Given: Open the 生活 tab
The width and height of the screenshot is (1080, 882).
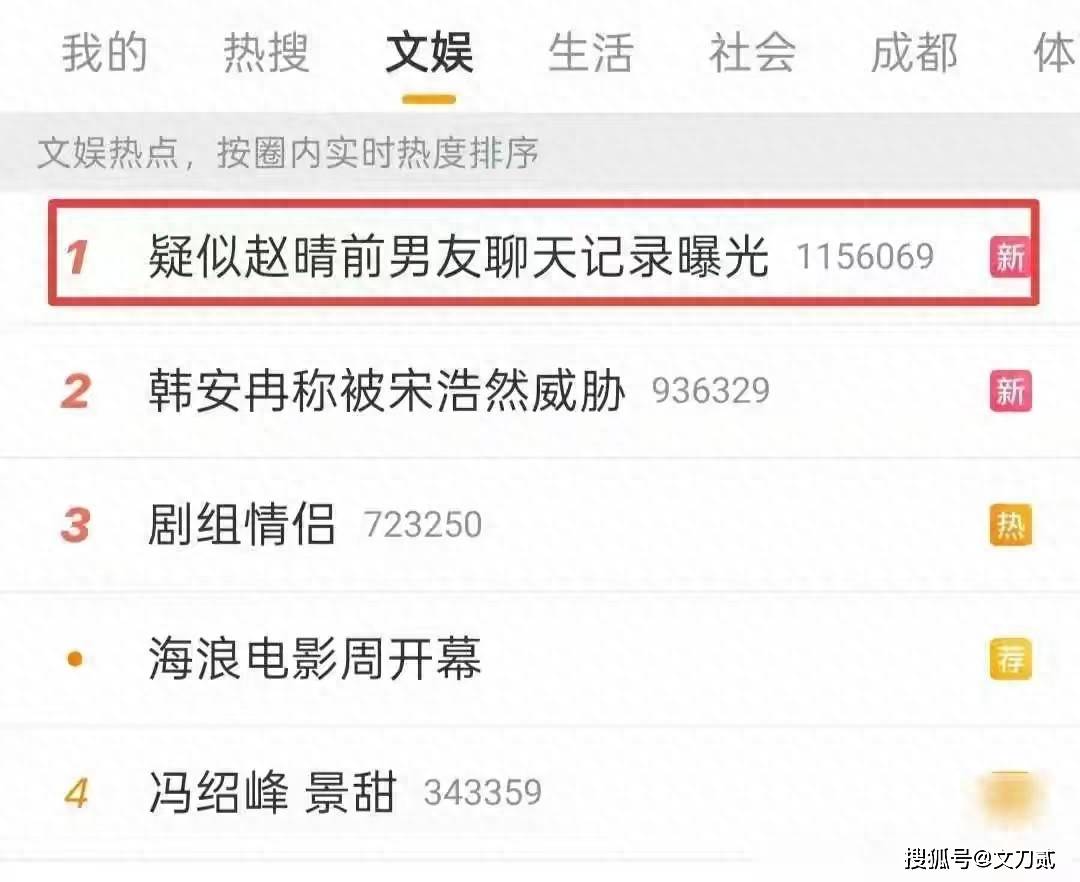Looking at the screenshot, I should pyautogui.click(x=591, y=53).
